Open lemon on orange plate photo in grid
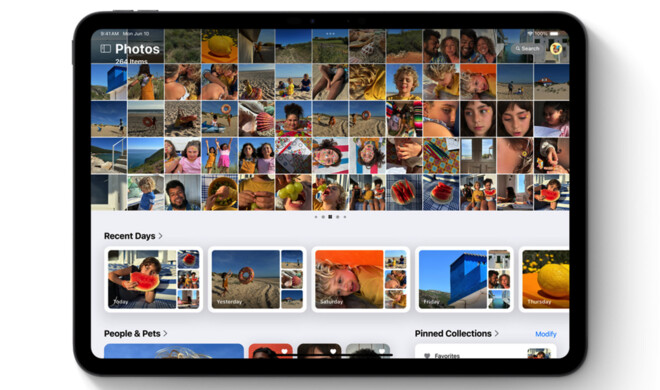Image resolution: width=660 pixels, height=390 pixels. tap(219, 46)
